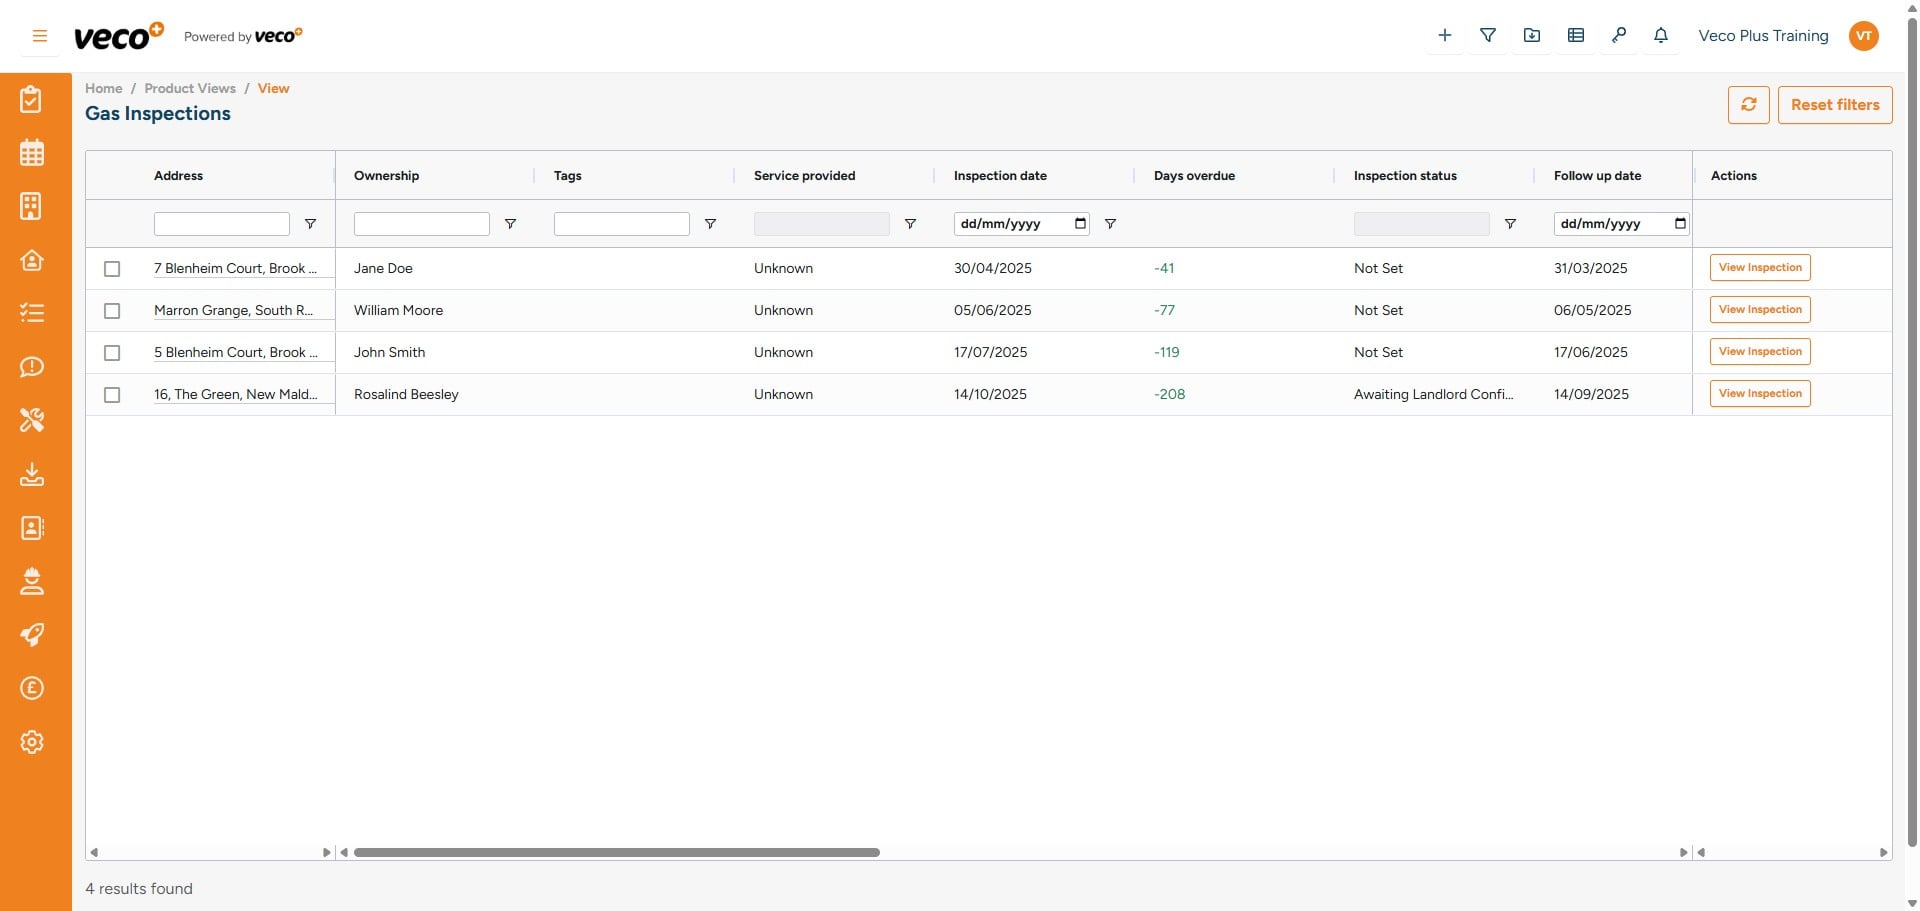1920x911 pixels.
Task: Open the repairs tools icon in the sidebar
Action: (x=33, y=421)
